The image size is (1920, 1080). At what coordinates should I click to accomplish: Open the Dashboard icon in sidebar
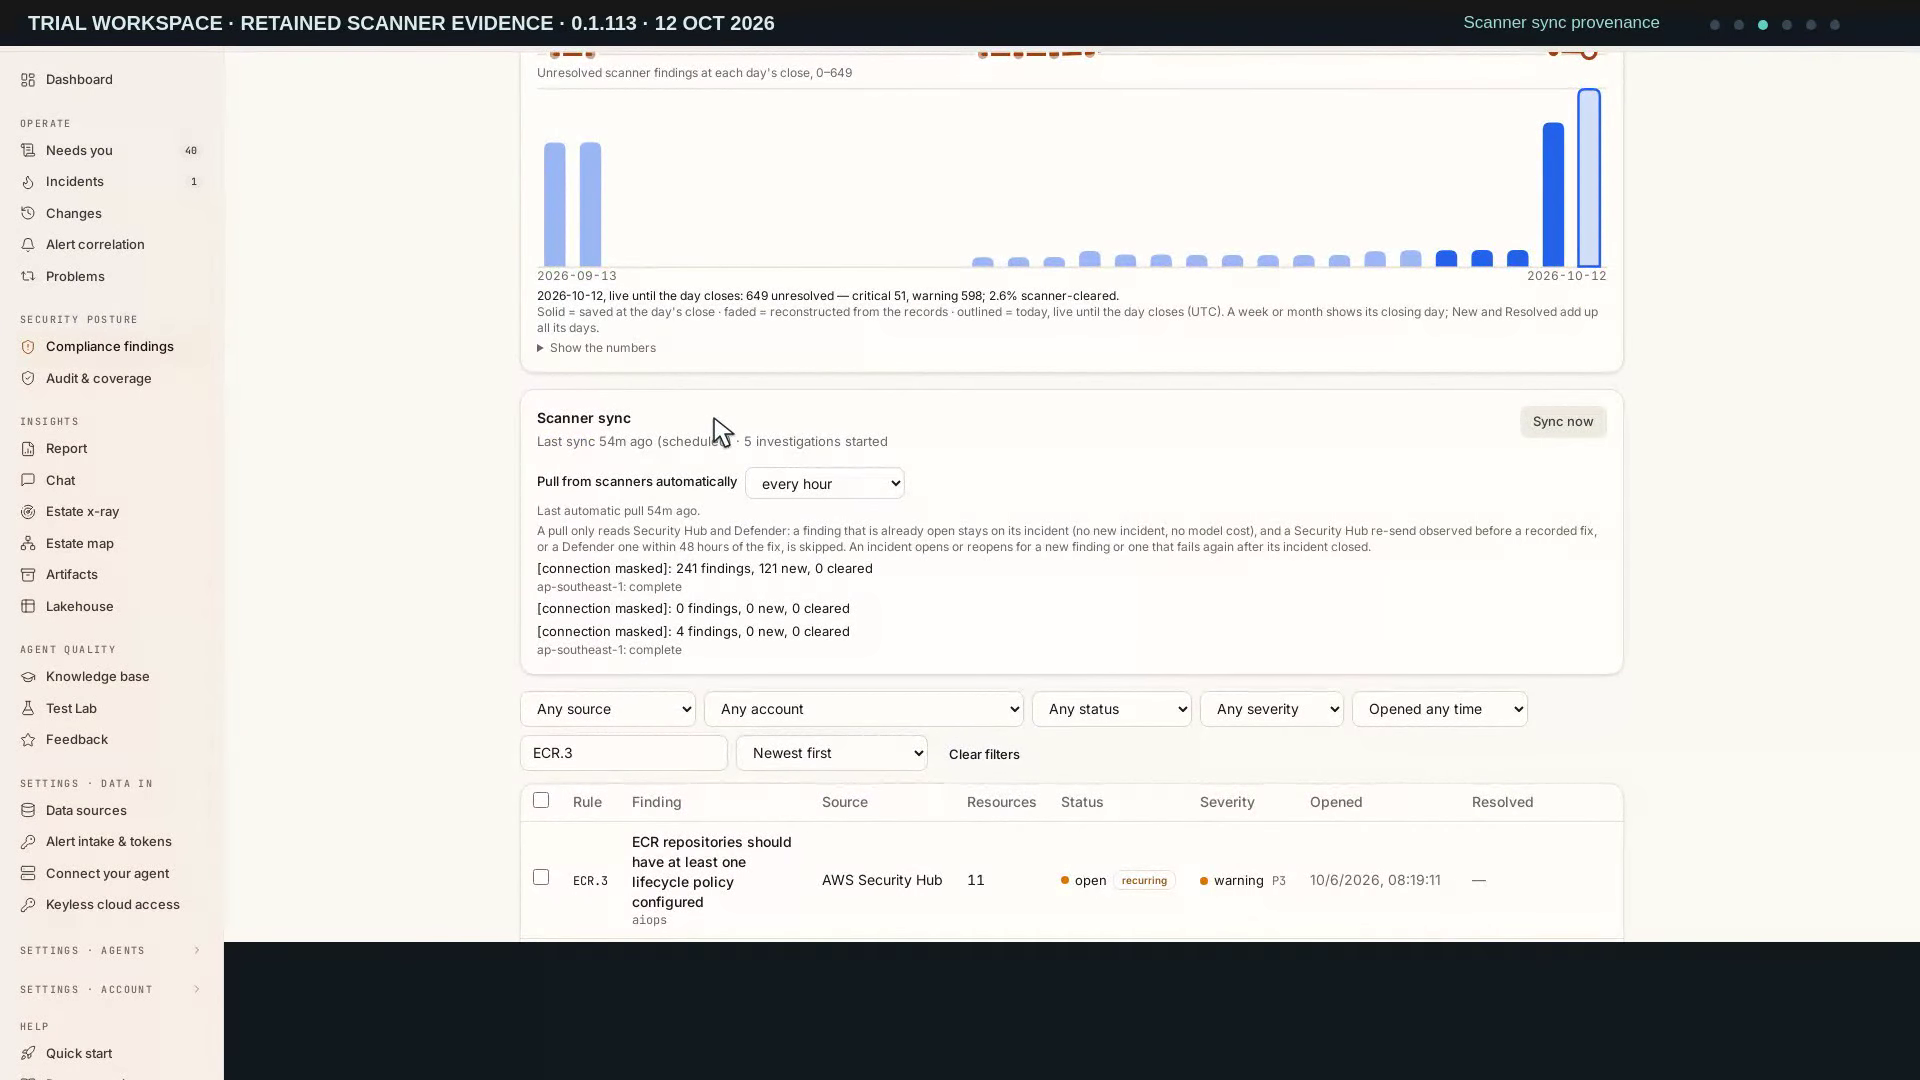click(x=28, y=80)
